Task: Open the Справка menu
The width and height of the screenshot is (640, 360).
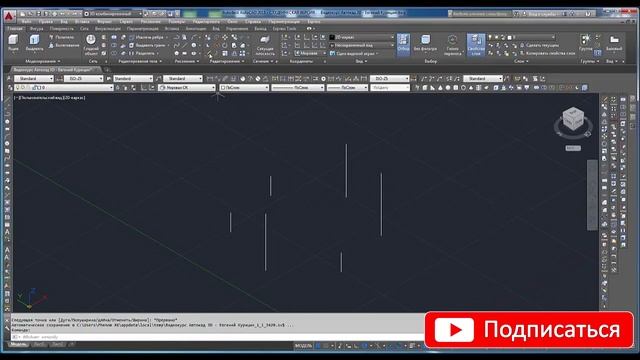Action: [x=253, y=21]
